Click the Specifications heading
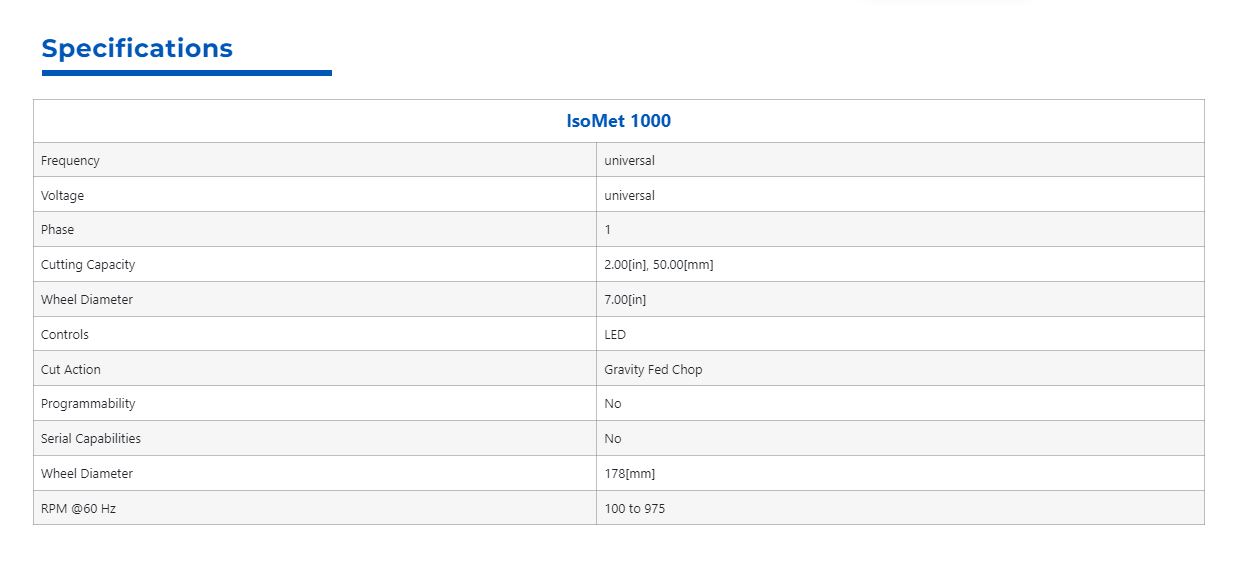The width and height of the screenshot is (1248, 580). click(x=137, y=49)
